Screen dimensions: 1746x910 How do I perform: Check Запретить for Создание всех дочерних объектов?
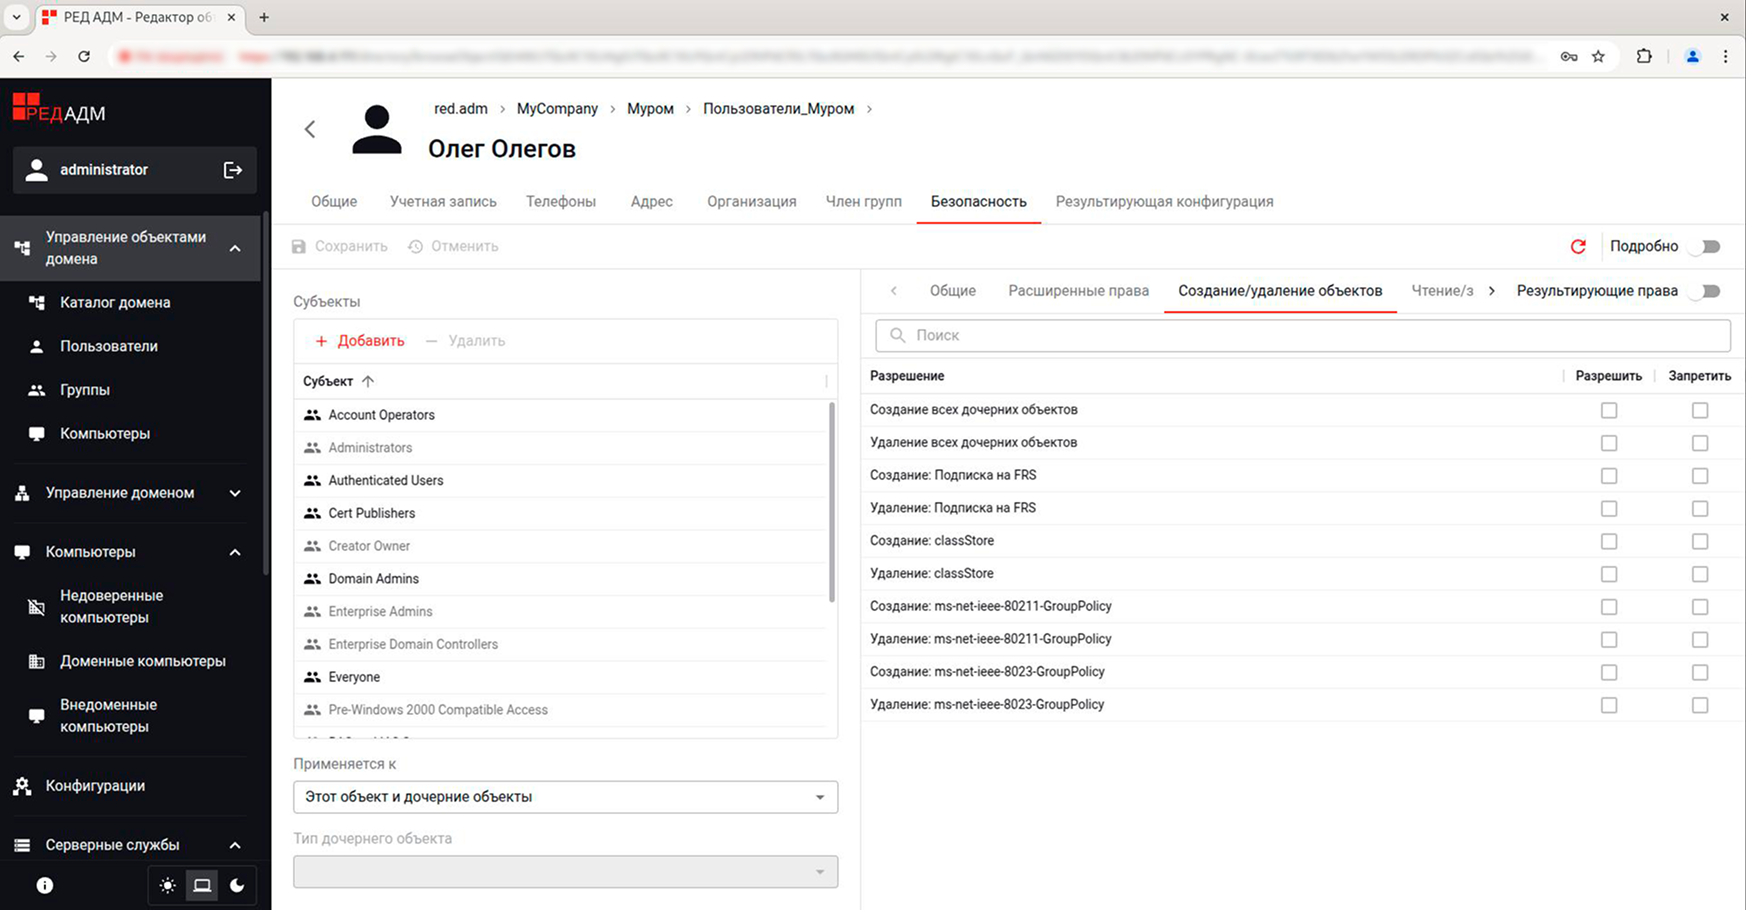click(x=1700, y=410)
